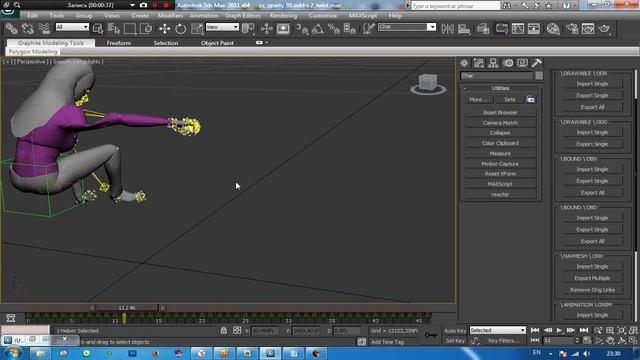The height and width of the screenshot is (360, 640).
Task: Switch to the Create command panel
Action: [464, 63]
